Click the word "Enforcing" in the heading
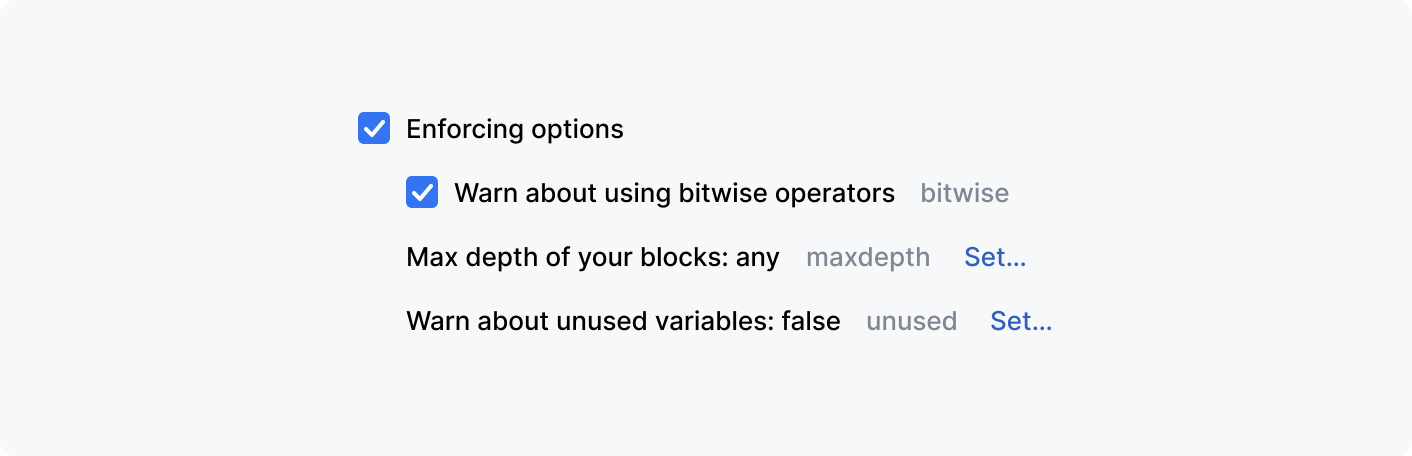 [464, 129]
